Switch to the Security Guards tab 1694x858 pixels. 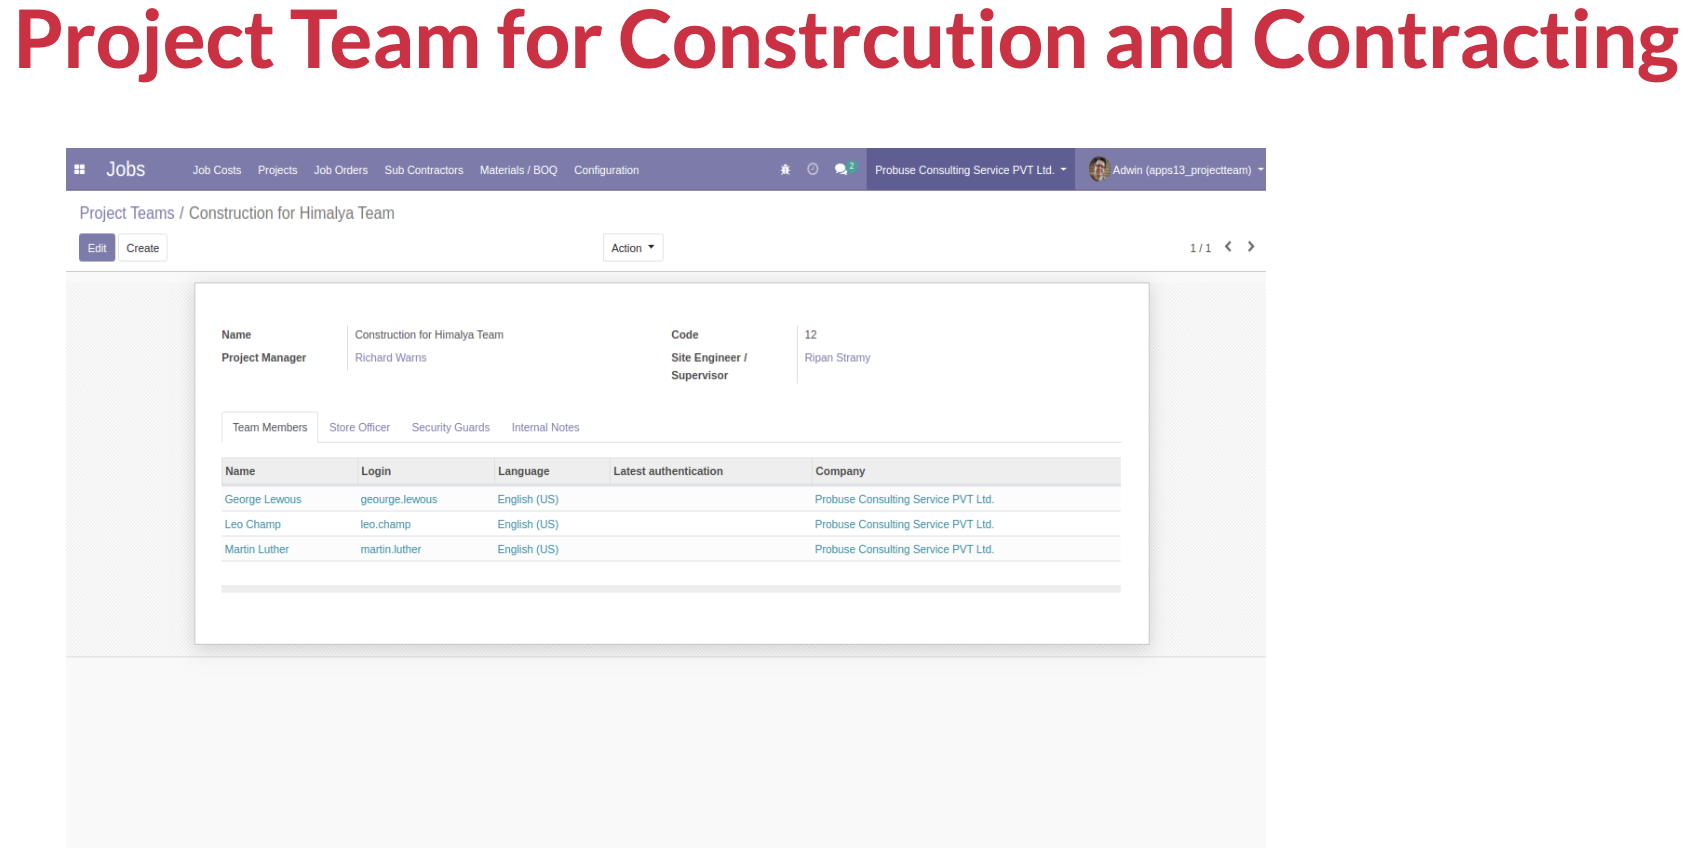tap(451, 427)
